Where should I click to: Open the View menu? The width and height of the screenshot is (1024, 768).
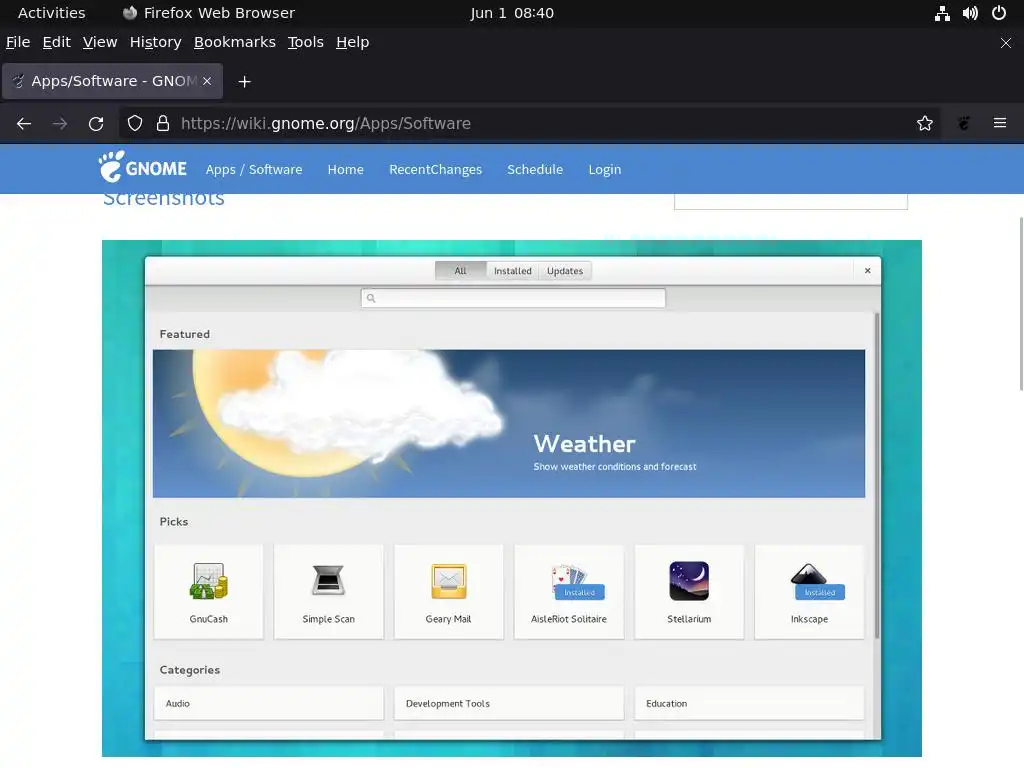100,42
